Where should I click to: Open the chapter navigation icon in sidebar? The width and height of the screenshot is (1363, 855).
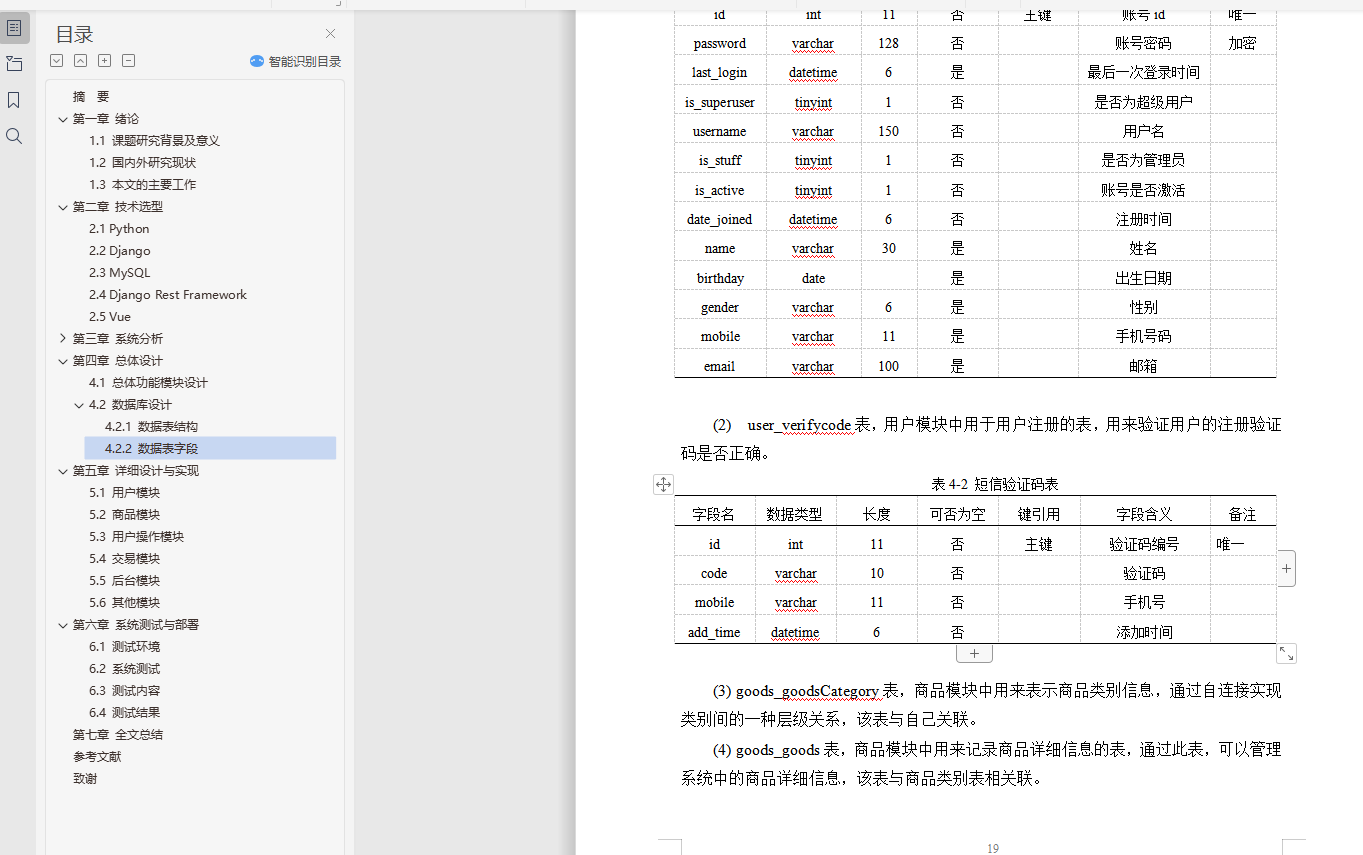[14, 64]
